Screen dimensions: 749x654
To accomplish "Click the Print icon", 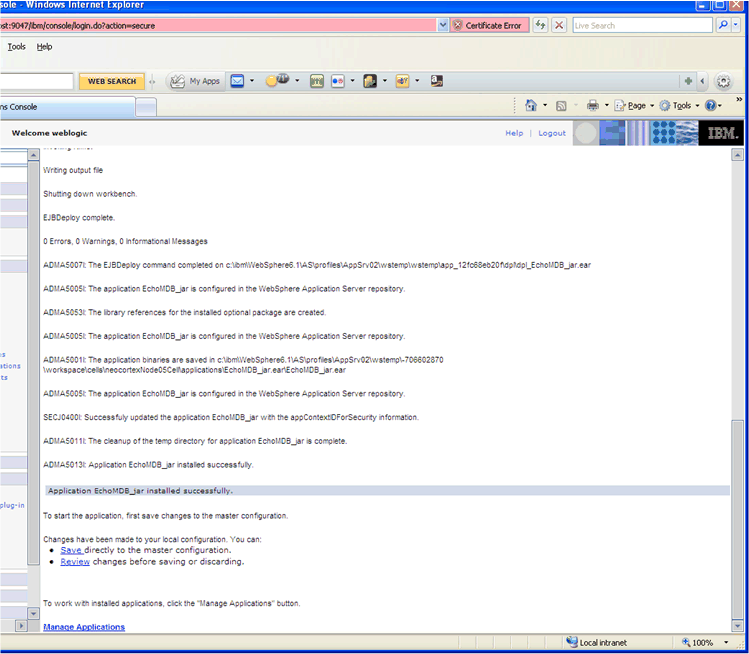I will coord(593,106).
